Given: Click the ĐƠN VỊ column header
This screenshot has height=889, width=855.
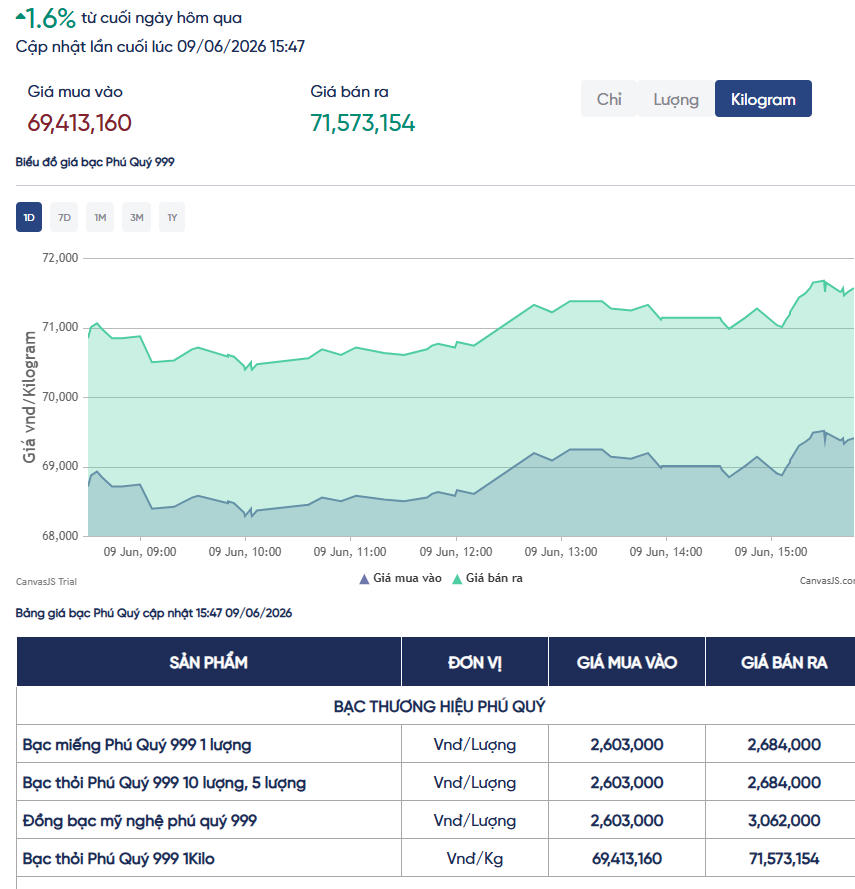Looking at the screenshot, I should click(x=475, y=662).
